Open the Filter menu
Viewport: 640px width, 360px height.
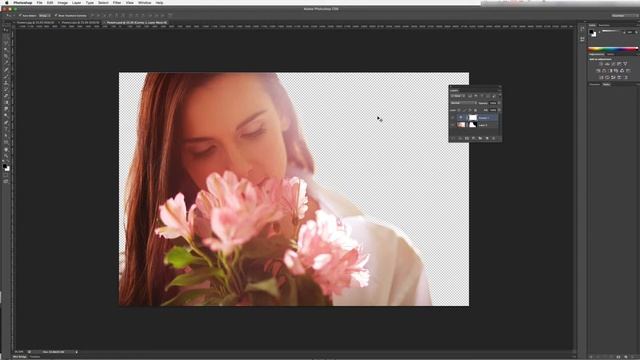pos(117,2)
